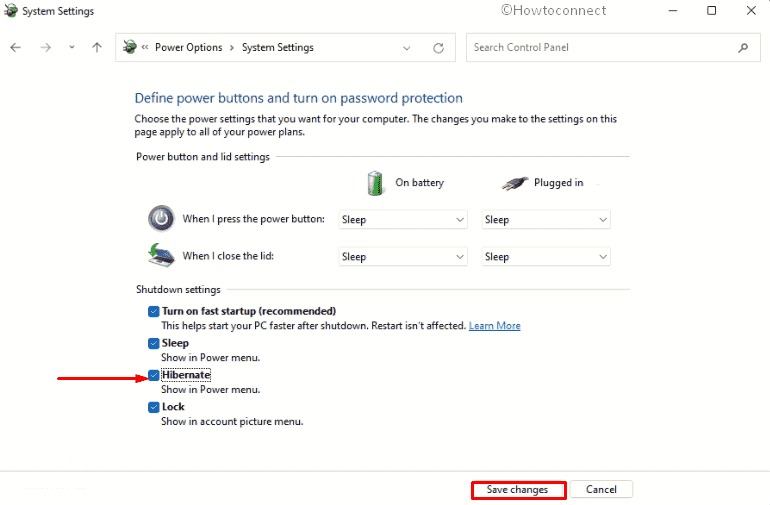This screenshot has height=505, width=770.
Task: Open close lid Plugged in dropdown
Action: [545, 257]
